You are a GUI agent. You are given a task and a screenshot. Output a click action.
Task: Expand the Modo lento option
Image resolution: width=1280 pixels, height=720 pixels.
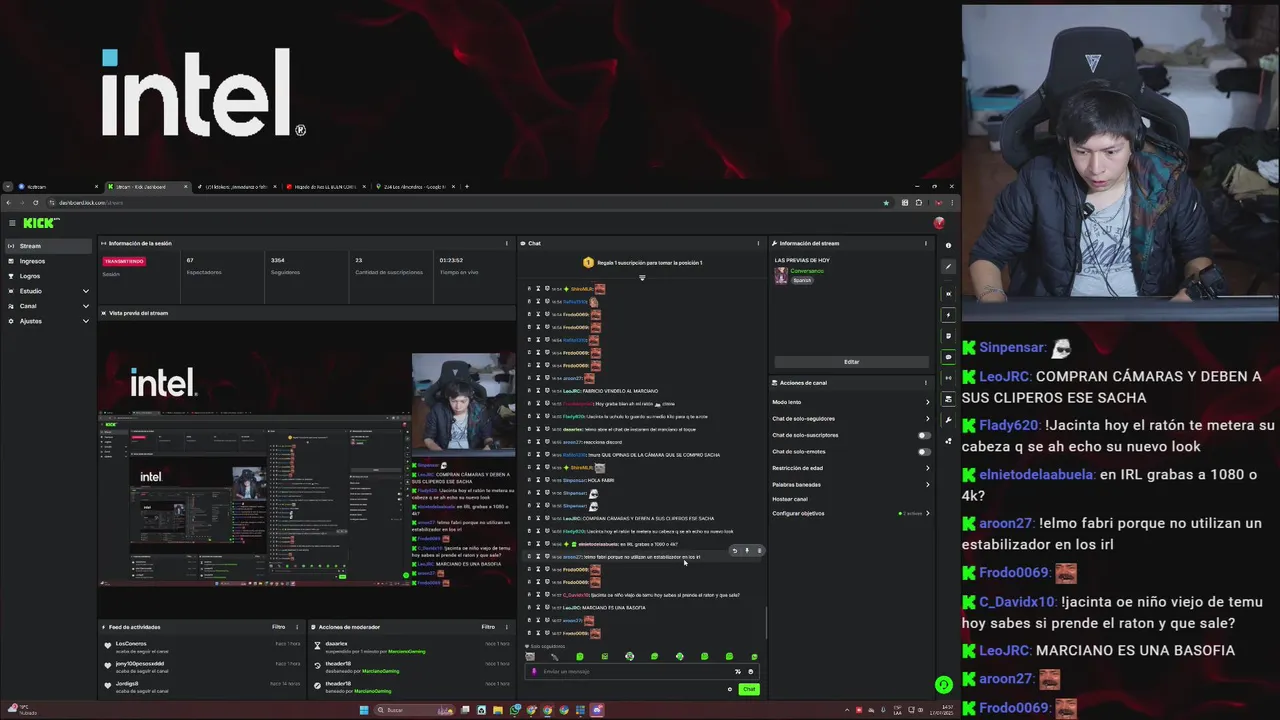(x=851, y=402)
